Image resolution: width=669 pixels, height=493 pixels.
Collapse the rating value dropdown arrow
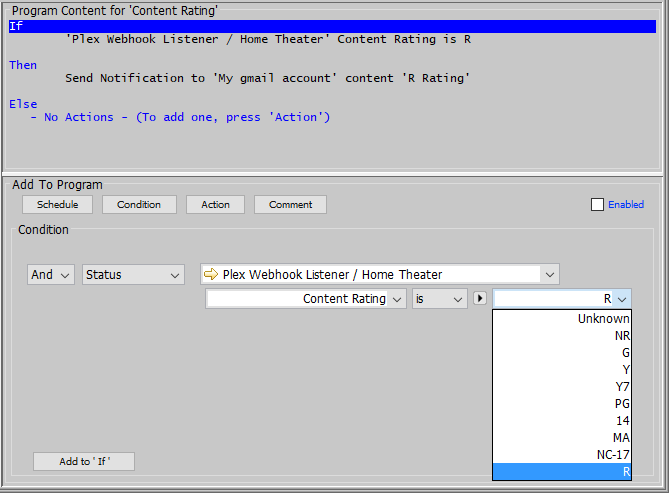click(621, 299)
